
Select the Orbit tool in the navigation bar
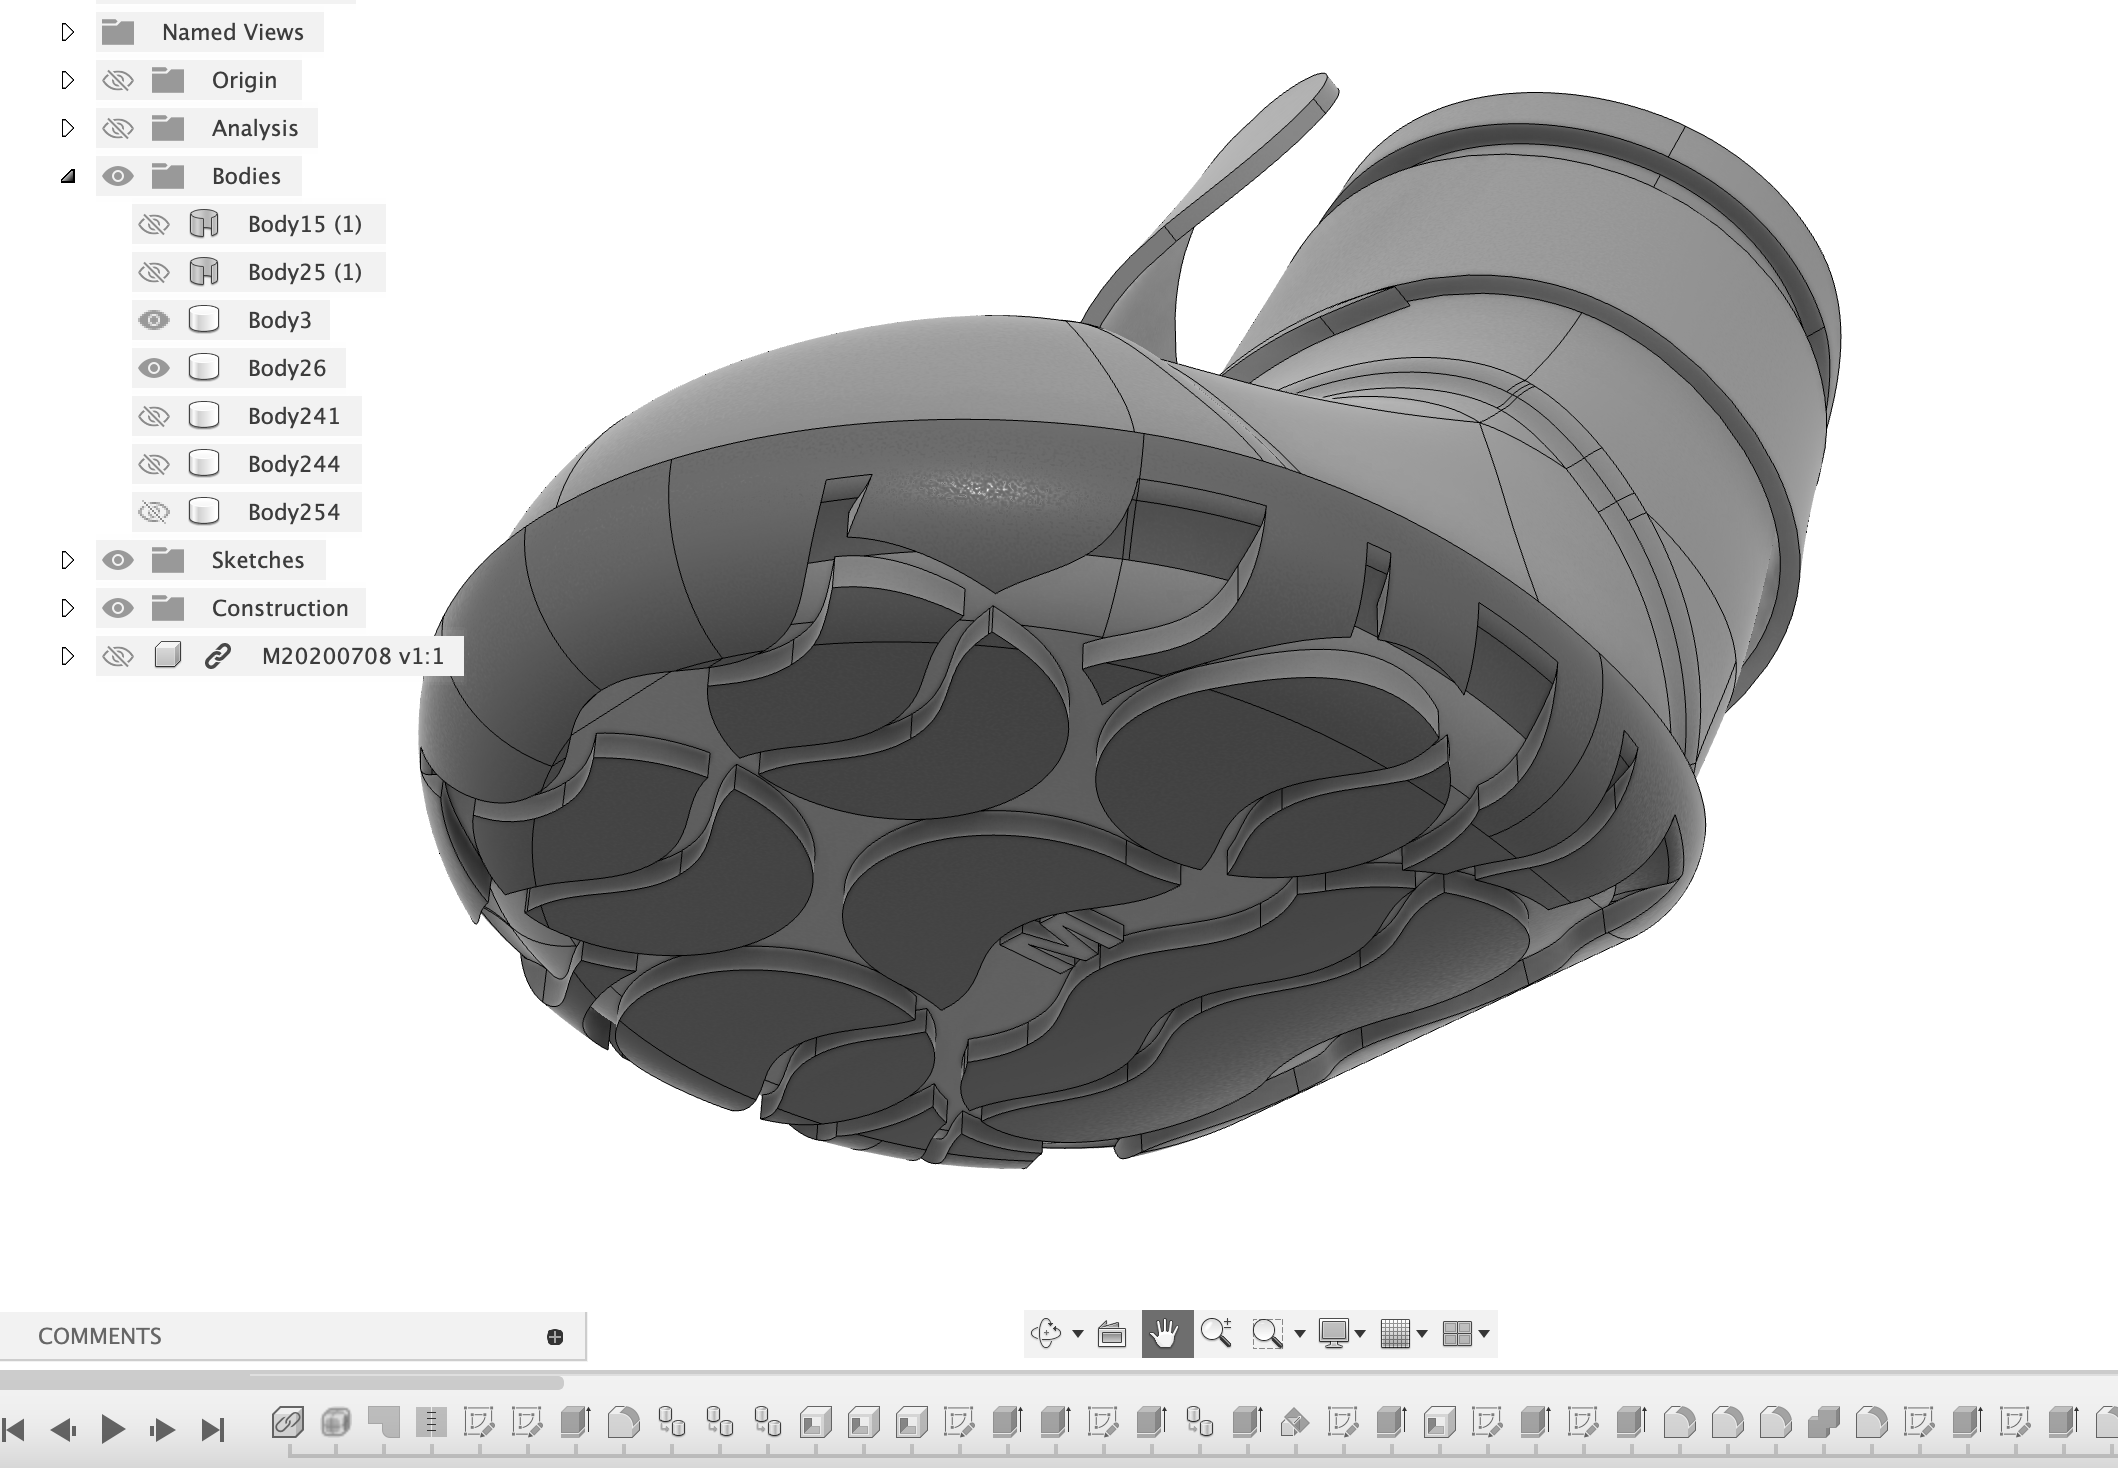pos(1045,1333)
